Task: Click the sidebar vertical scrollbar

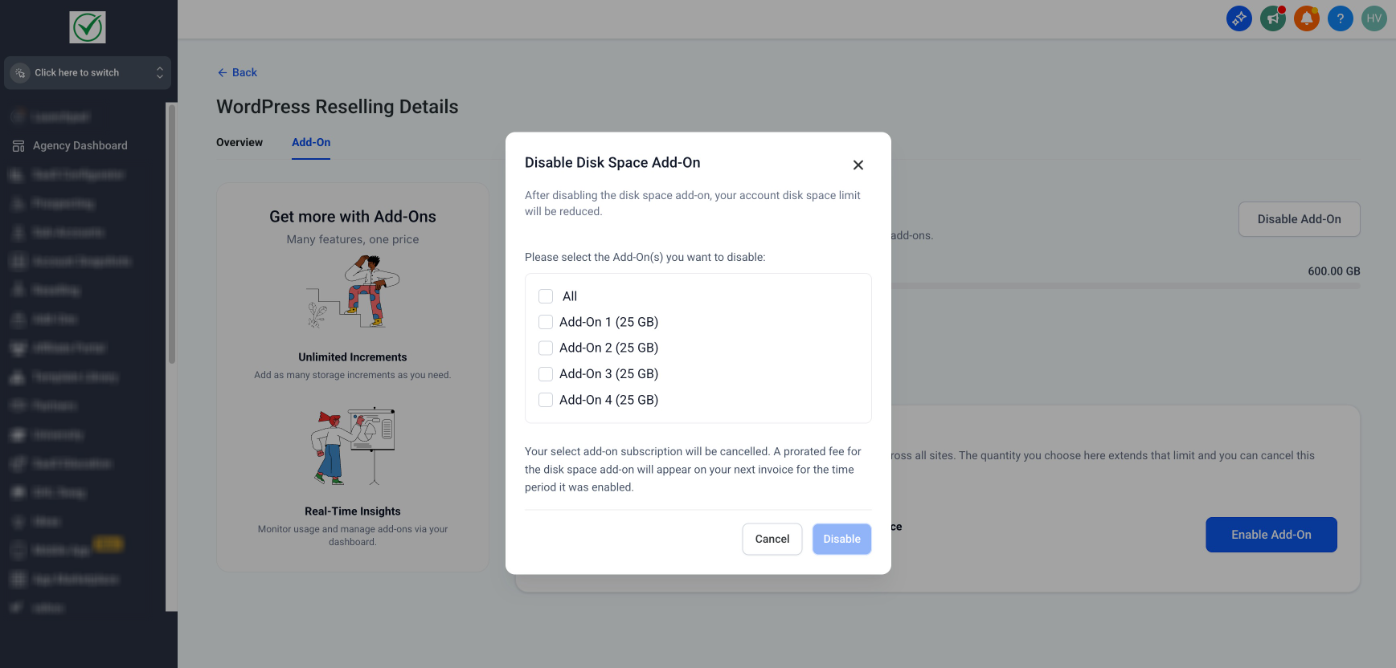Action: [171, 233]
